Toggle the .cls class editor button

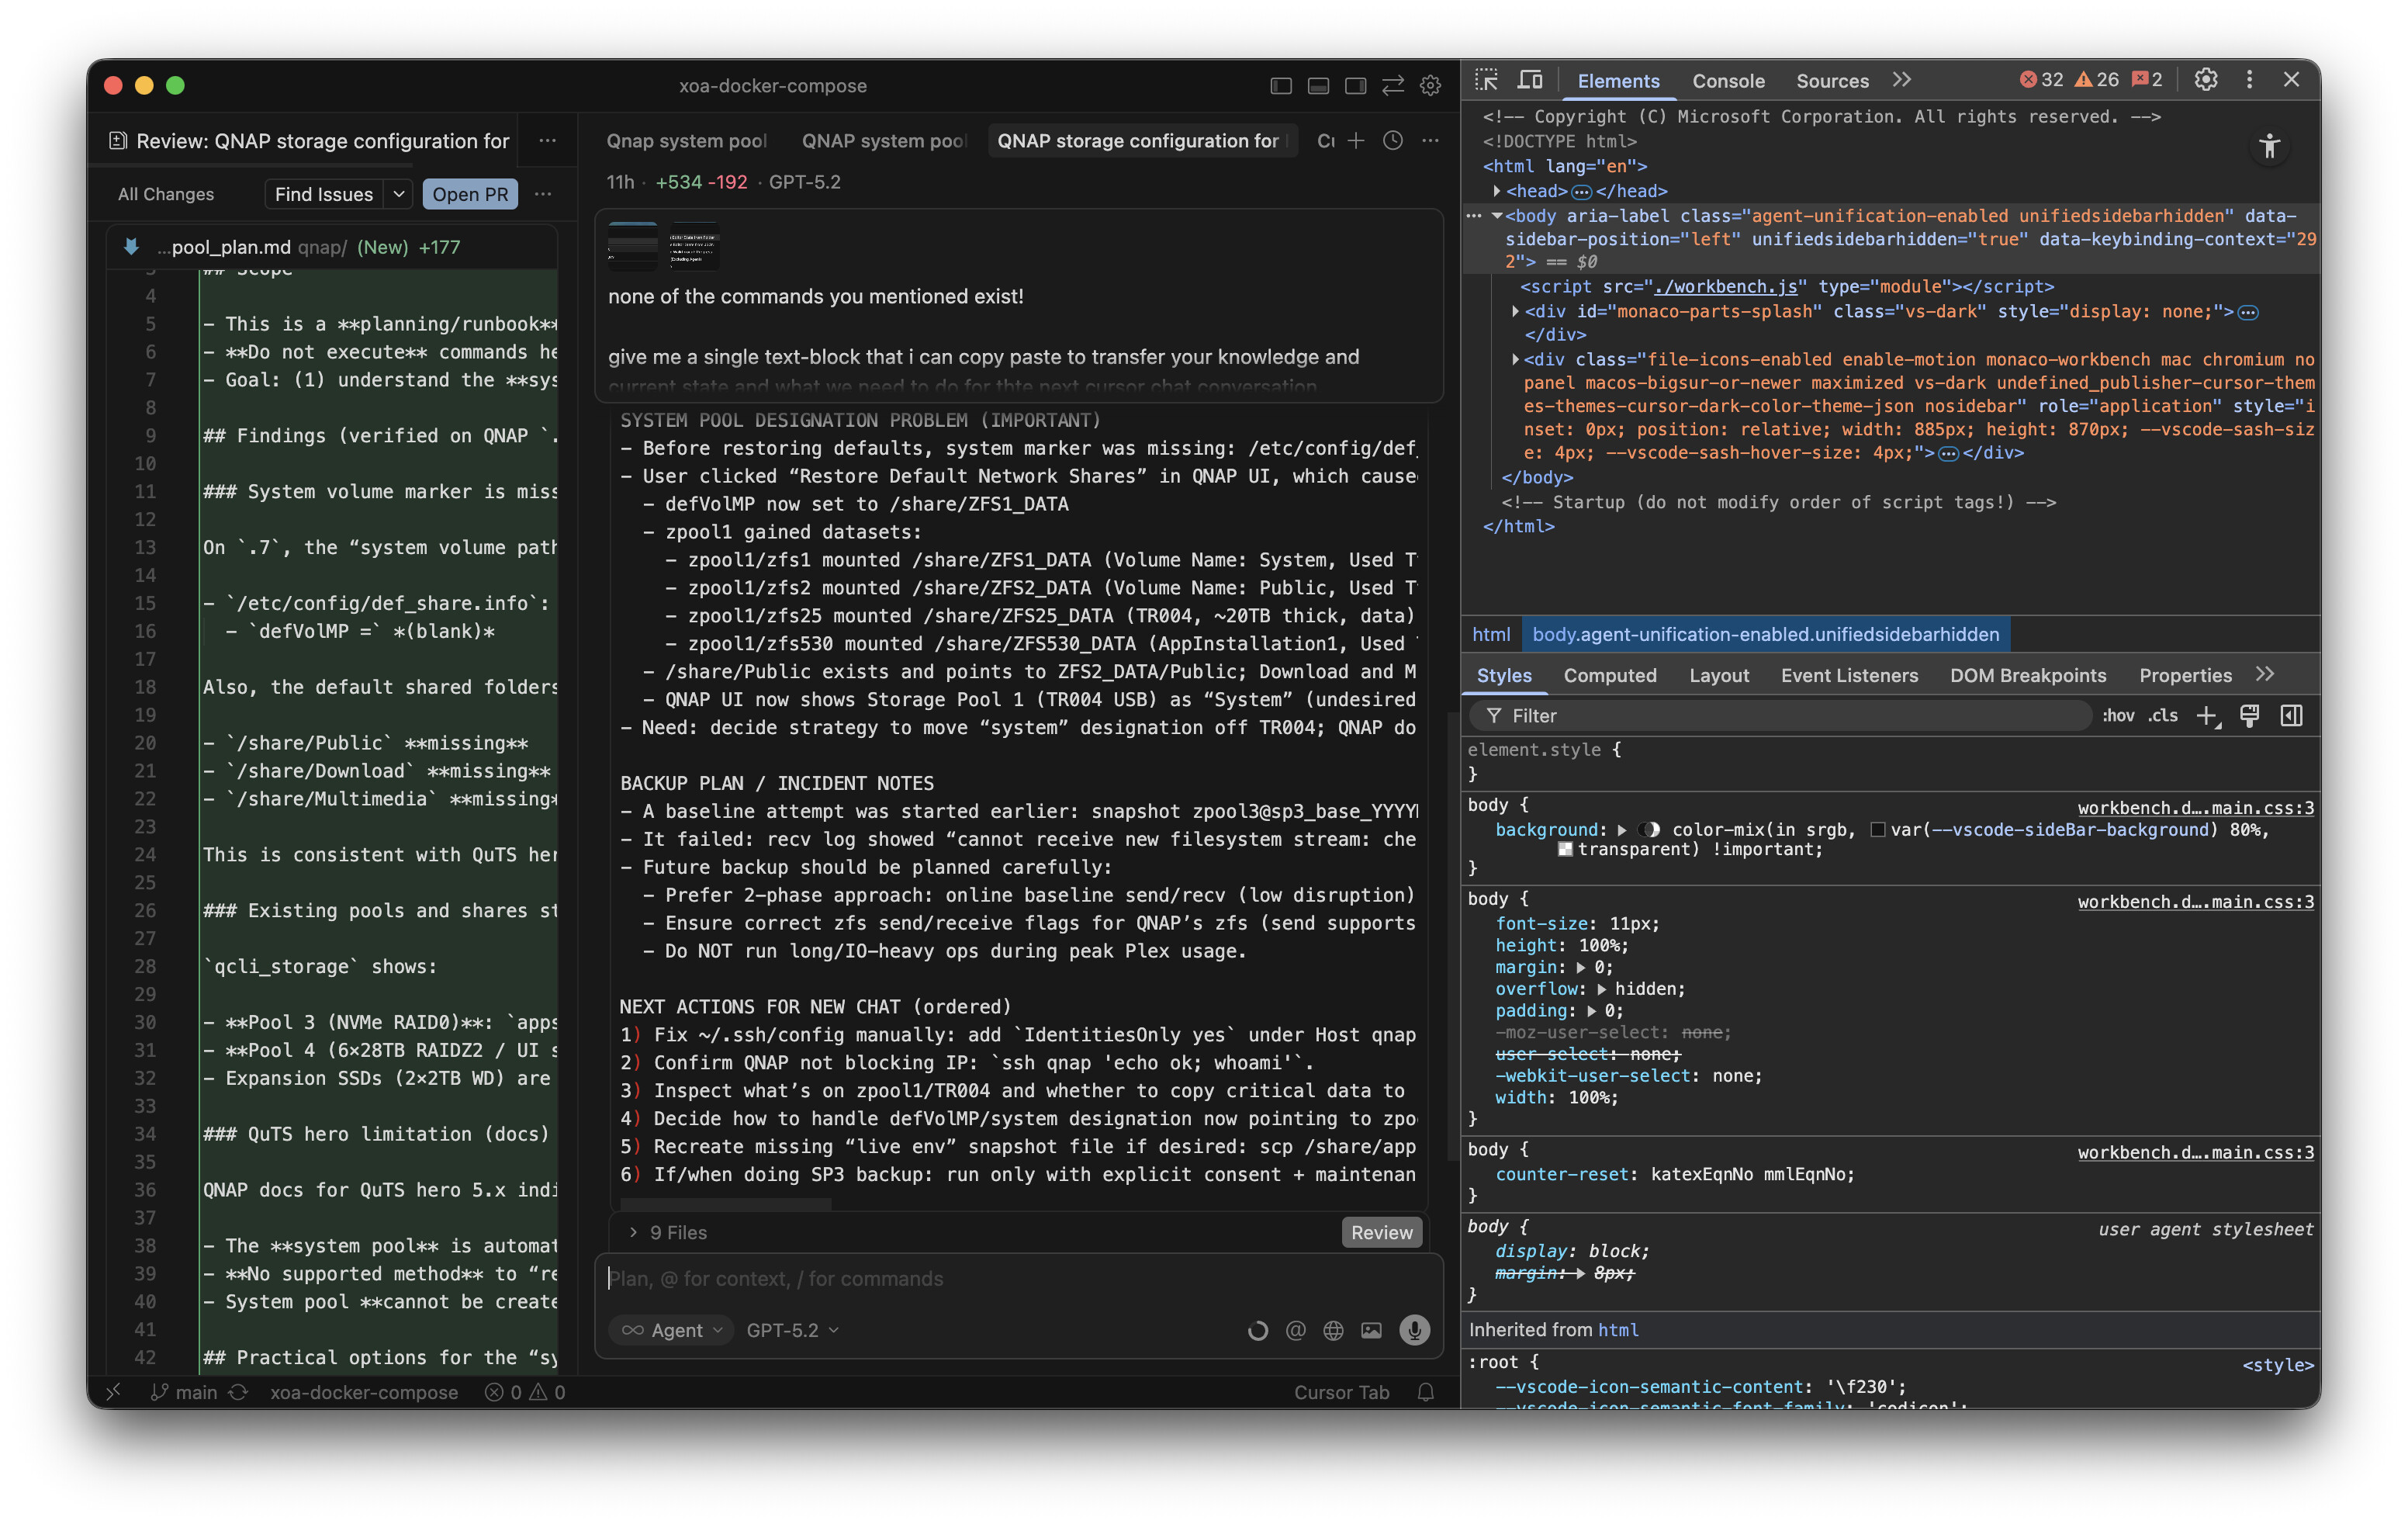(x=2162, y=716)
